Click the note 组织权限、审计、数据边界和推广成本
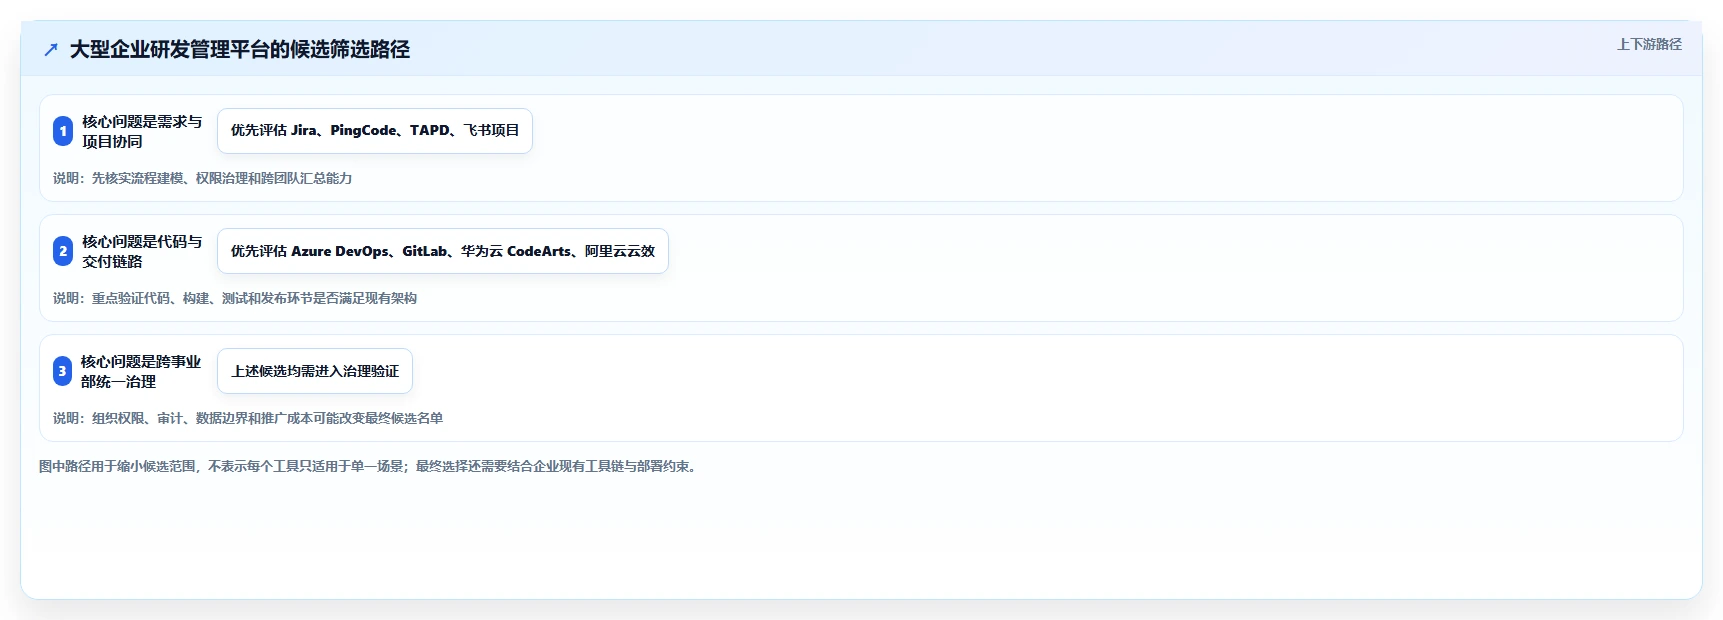The height and width of the screenshot is (620, 1723). (x=248, y=418)
